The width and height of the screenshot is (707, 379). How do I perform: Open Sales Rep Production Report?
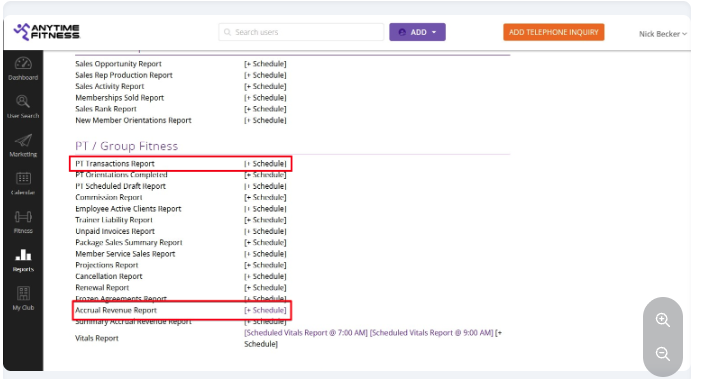click(124, 75)
